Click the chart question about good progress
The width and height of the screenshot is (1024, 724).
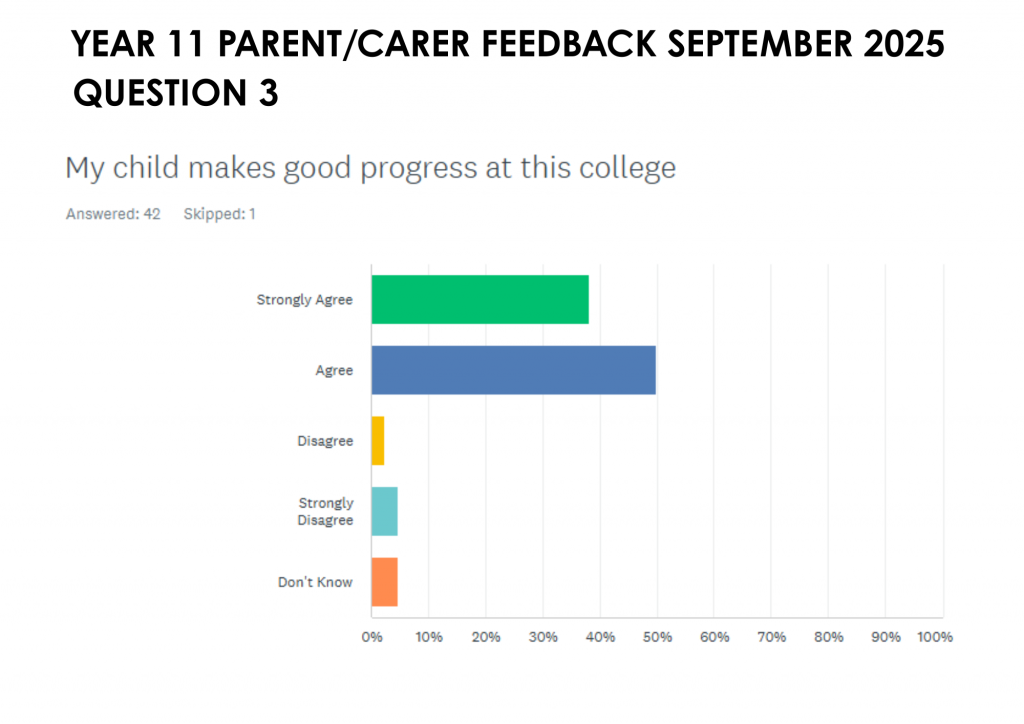pyautogui.click(x=370, y=167)
